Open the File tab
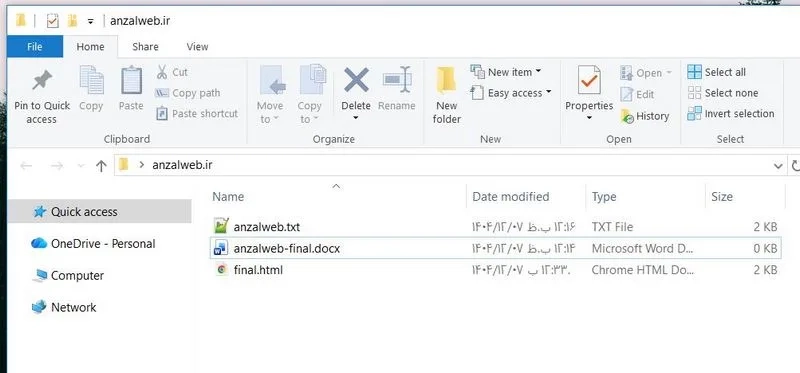Viewport: 800px width, 373px height. (35, 46)
